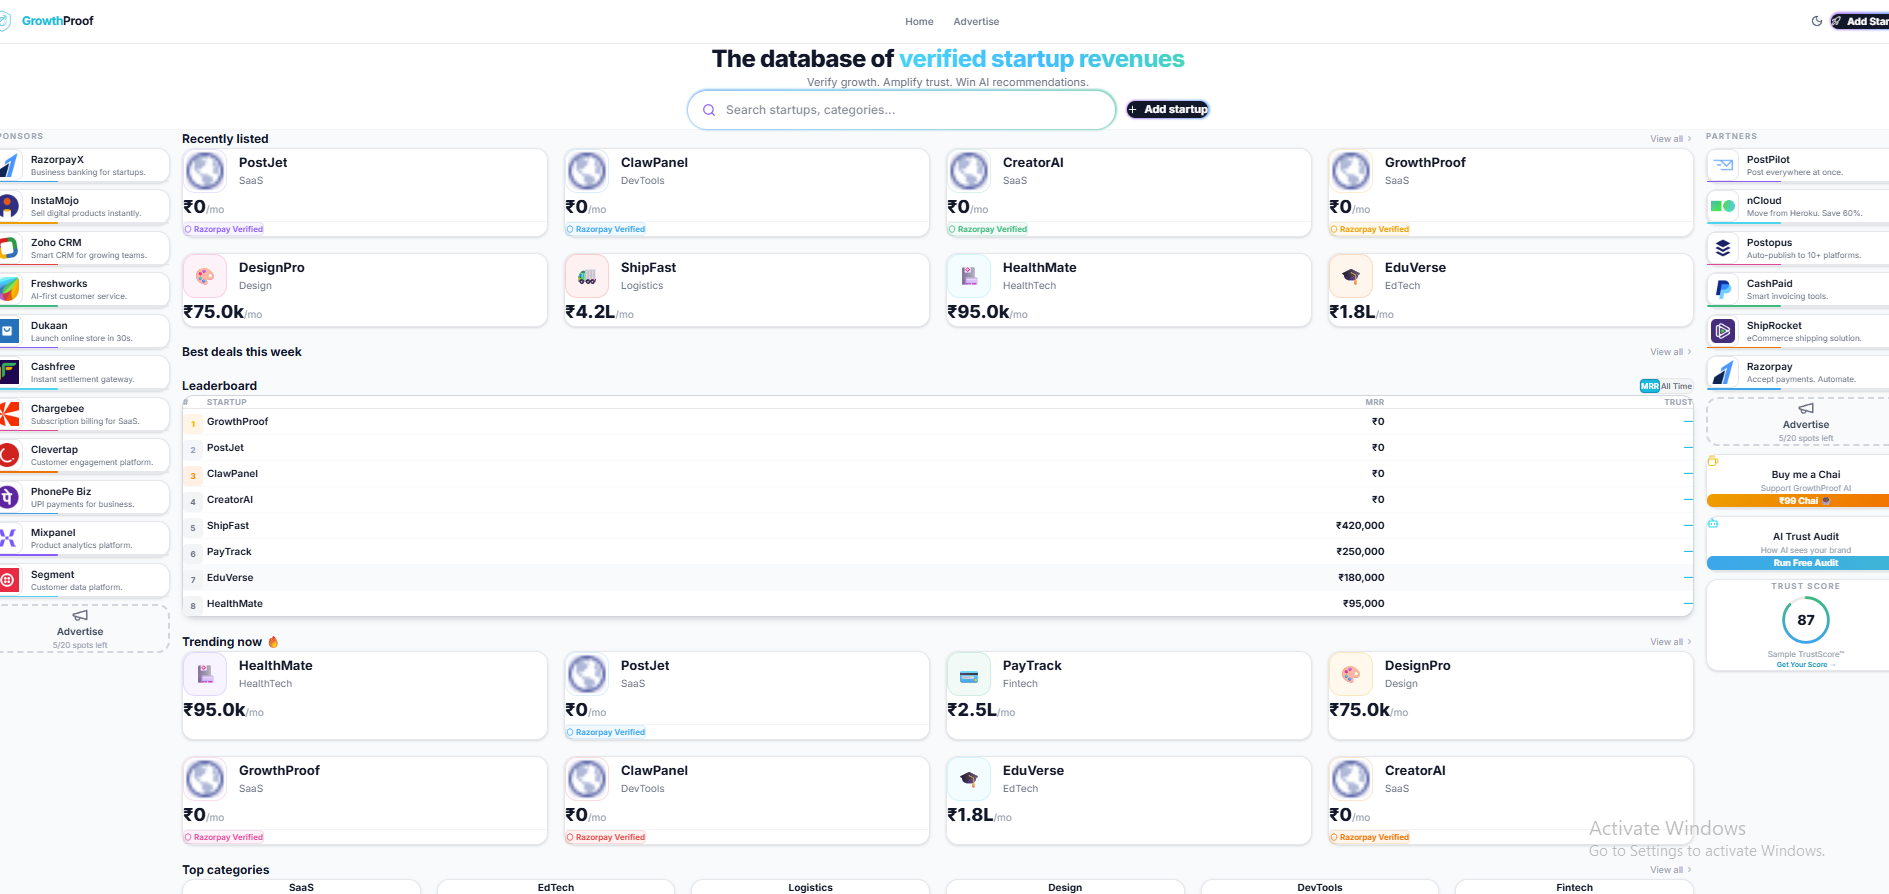Click the EduVerse graduation cap in Recently listed
Screen dimensions: 1889x894
click(x=1351, y=276)
